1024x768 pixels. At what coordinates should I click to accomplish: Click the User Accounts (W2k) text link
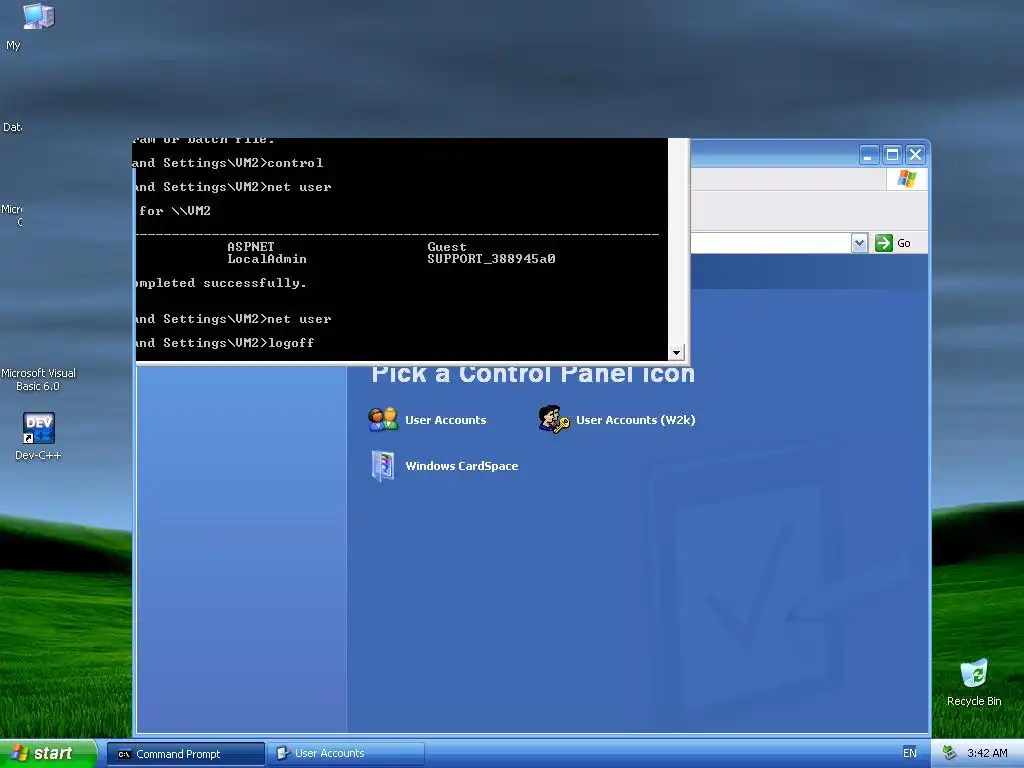point(635,420)
